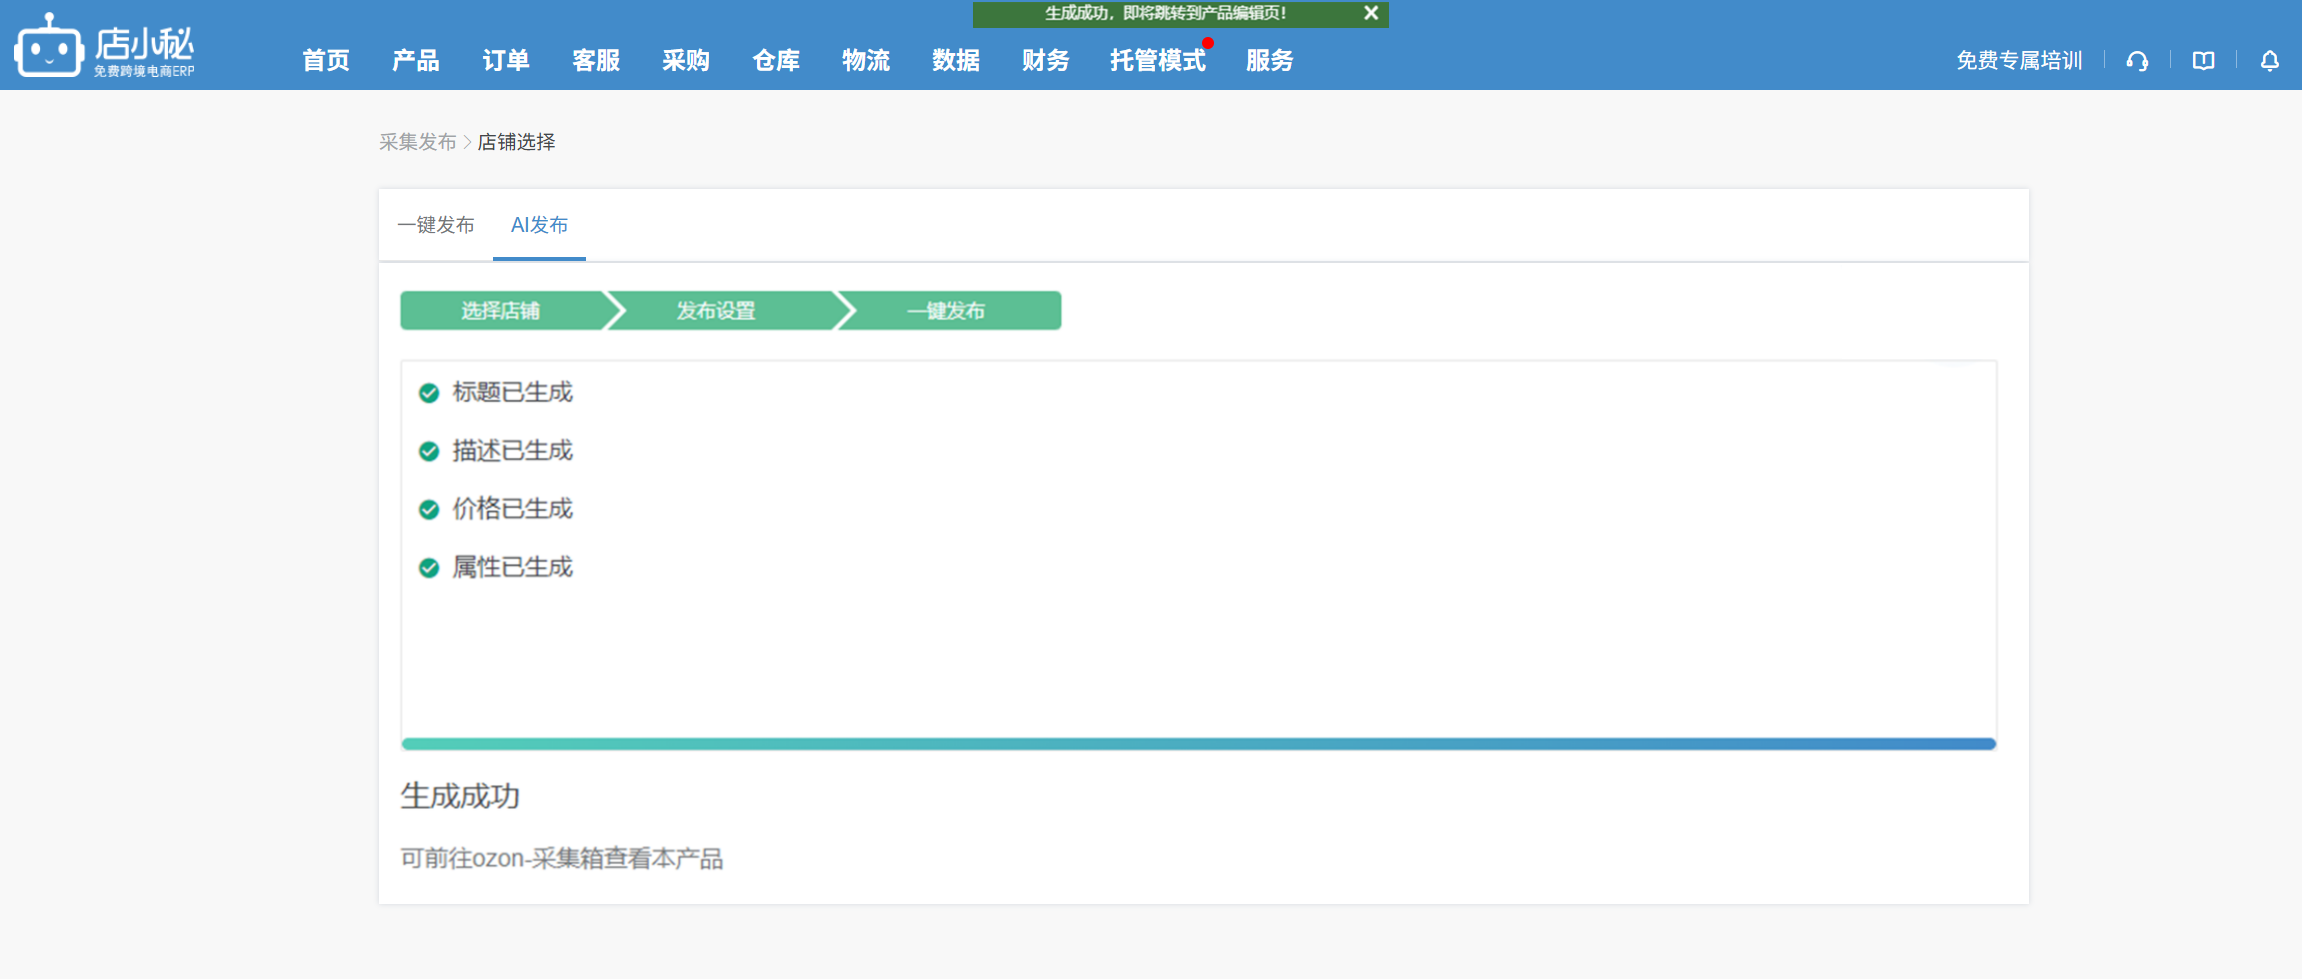
Task: Click the green check beside 属性已生成
Action: pyautogui.click(x=429, y=568)
